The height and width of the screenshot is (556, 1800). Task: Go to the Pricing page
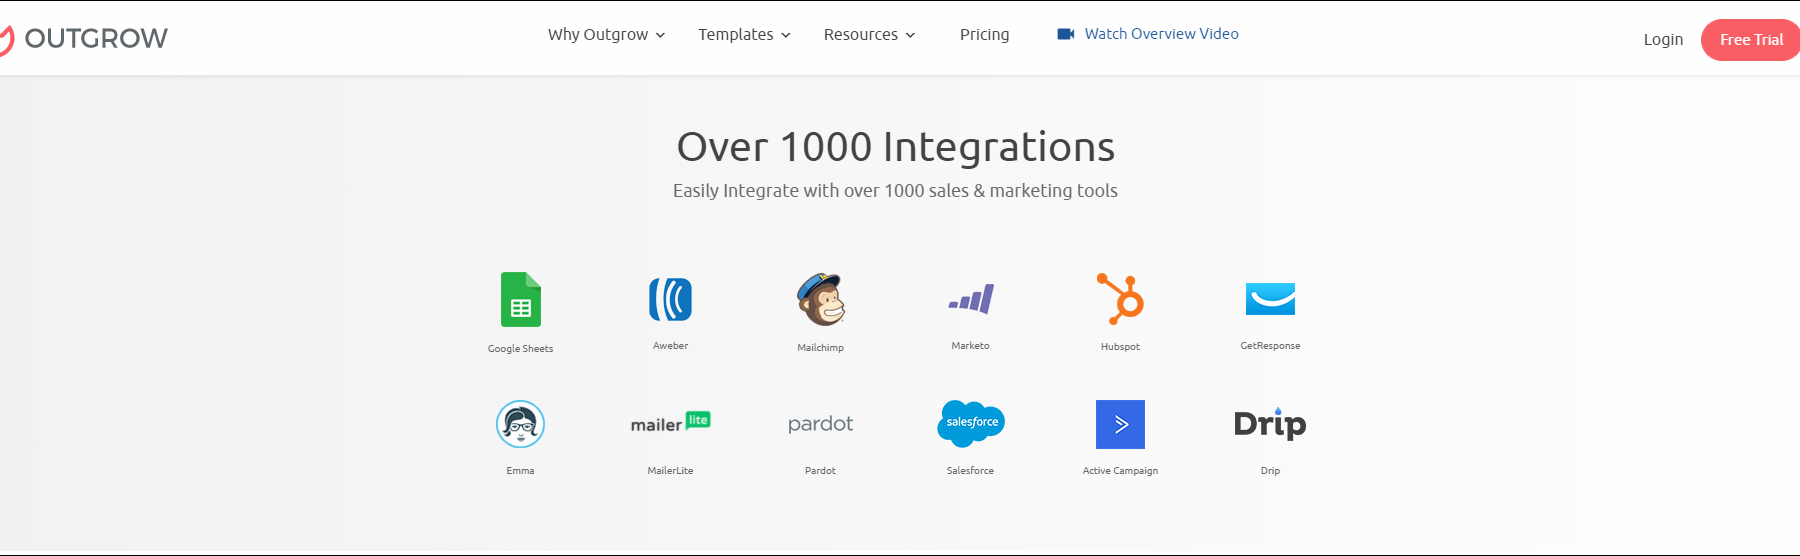click(x=984, y=35)
